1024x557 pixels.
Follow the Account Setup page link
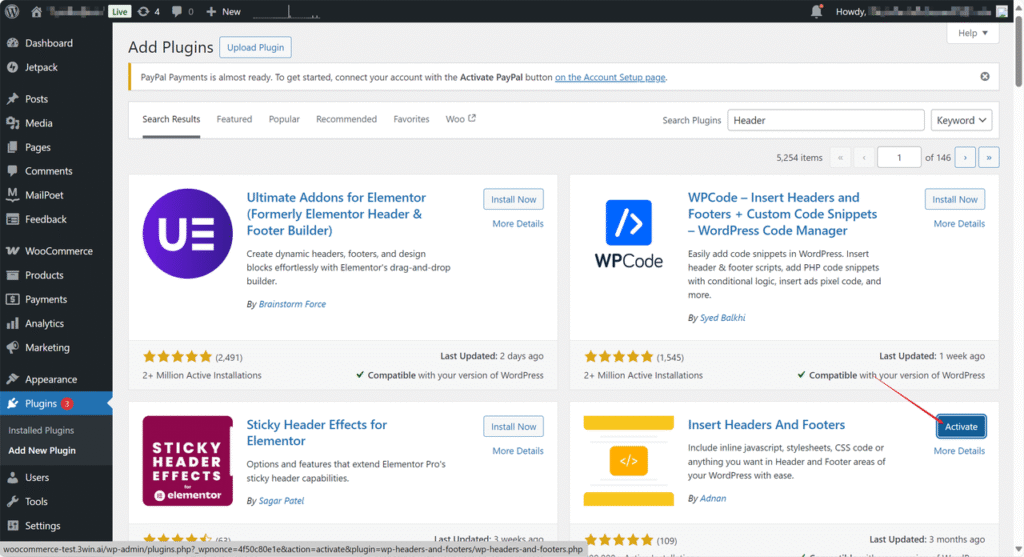[610, 77]
